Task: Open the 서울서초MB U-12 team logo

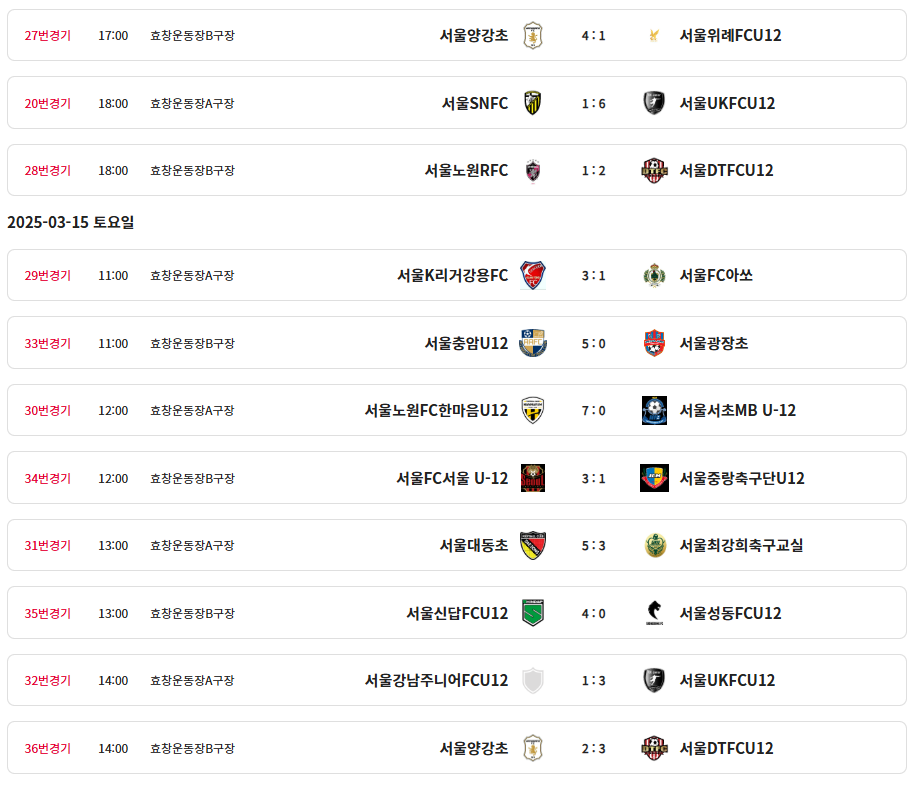Action: coord(654,410)
